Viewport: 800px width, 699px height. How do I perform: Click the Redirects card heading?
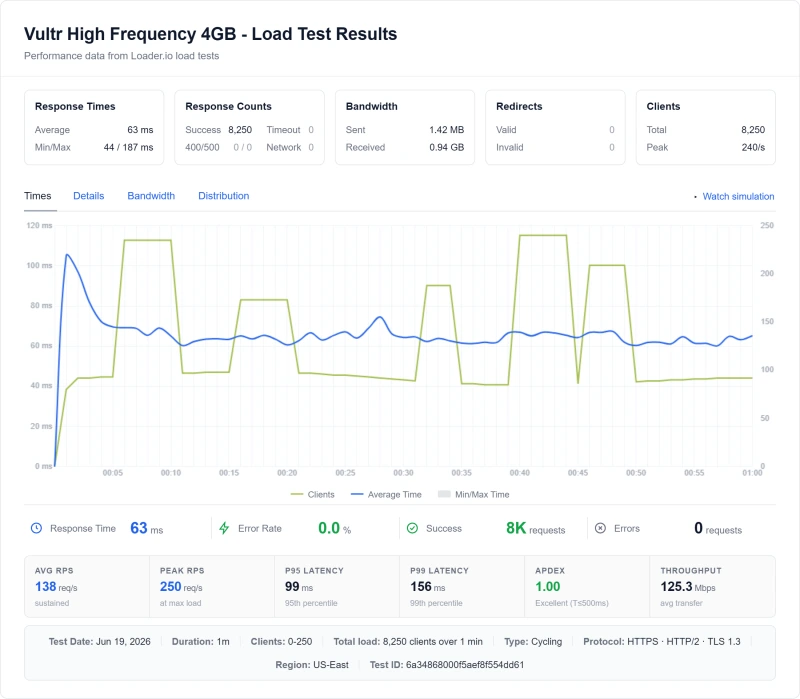(x=519, y=107)
